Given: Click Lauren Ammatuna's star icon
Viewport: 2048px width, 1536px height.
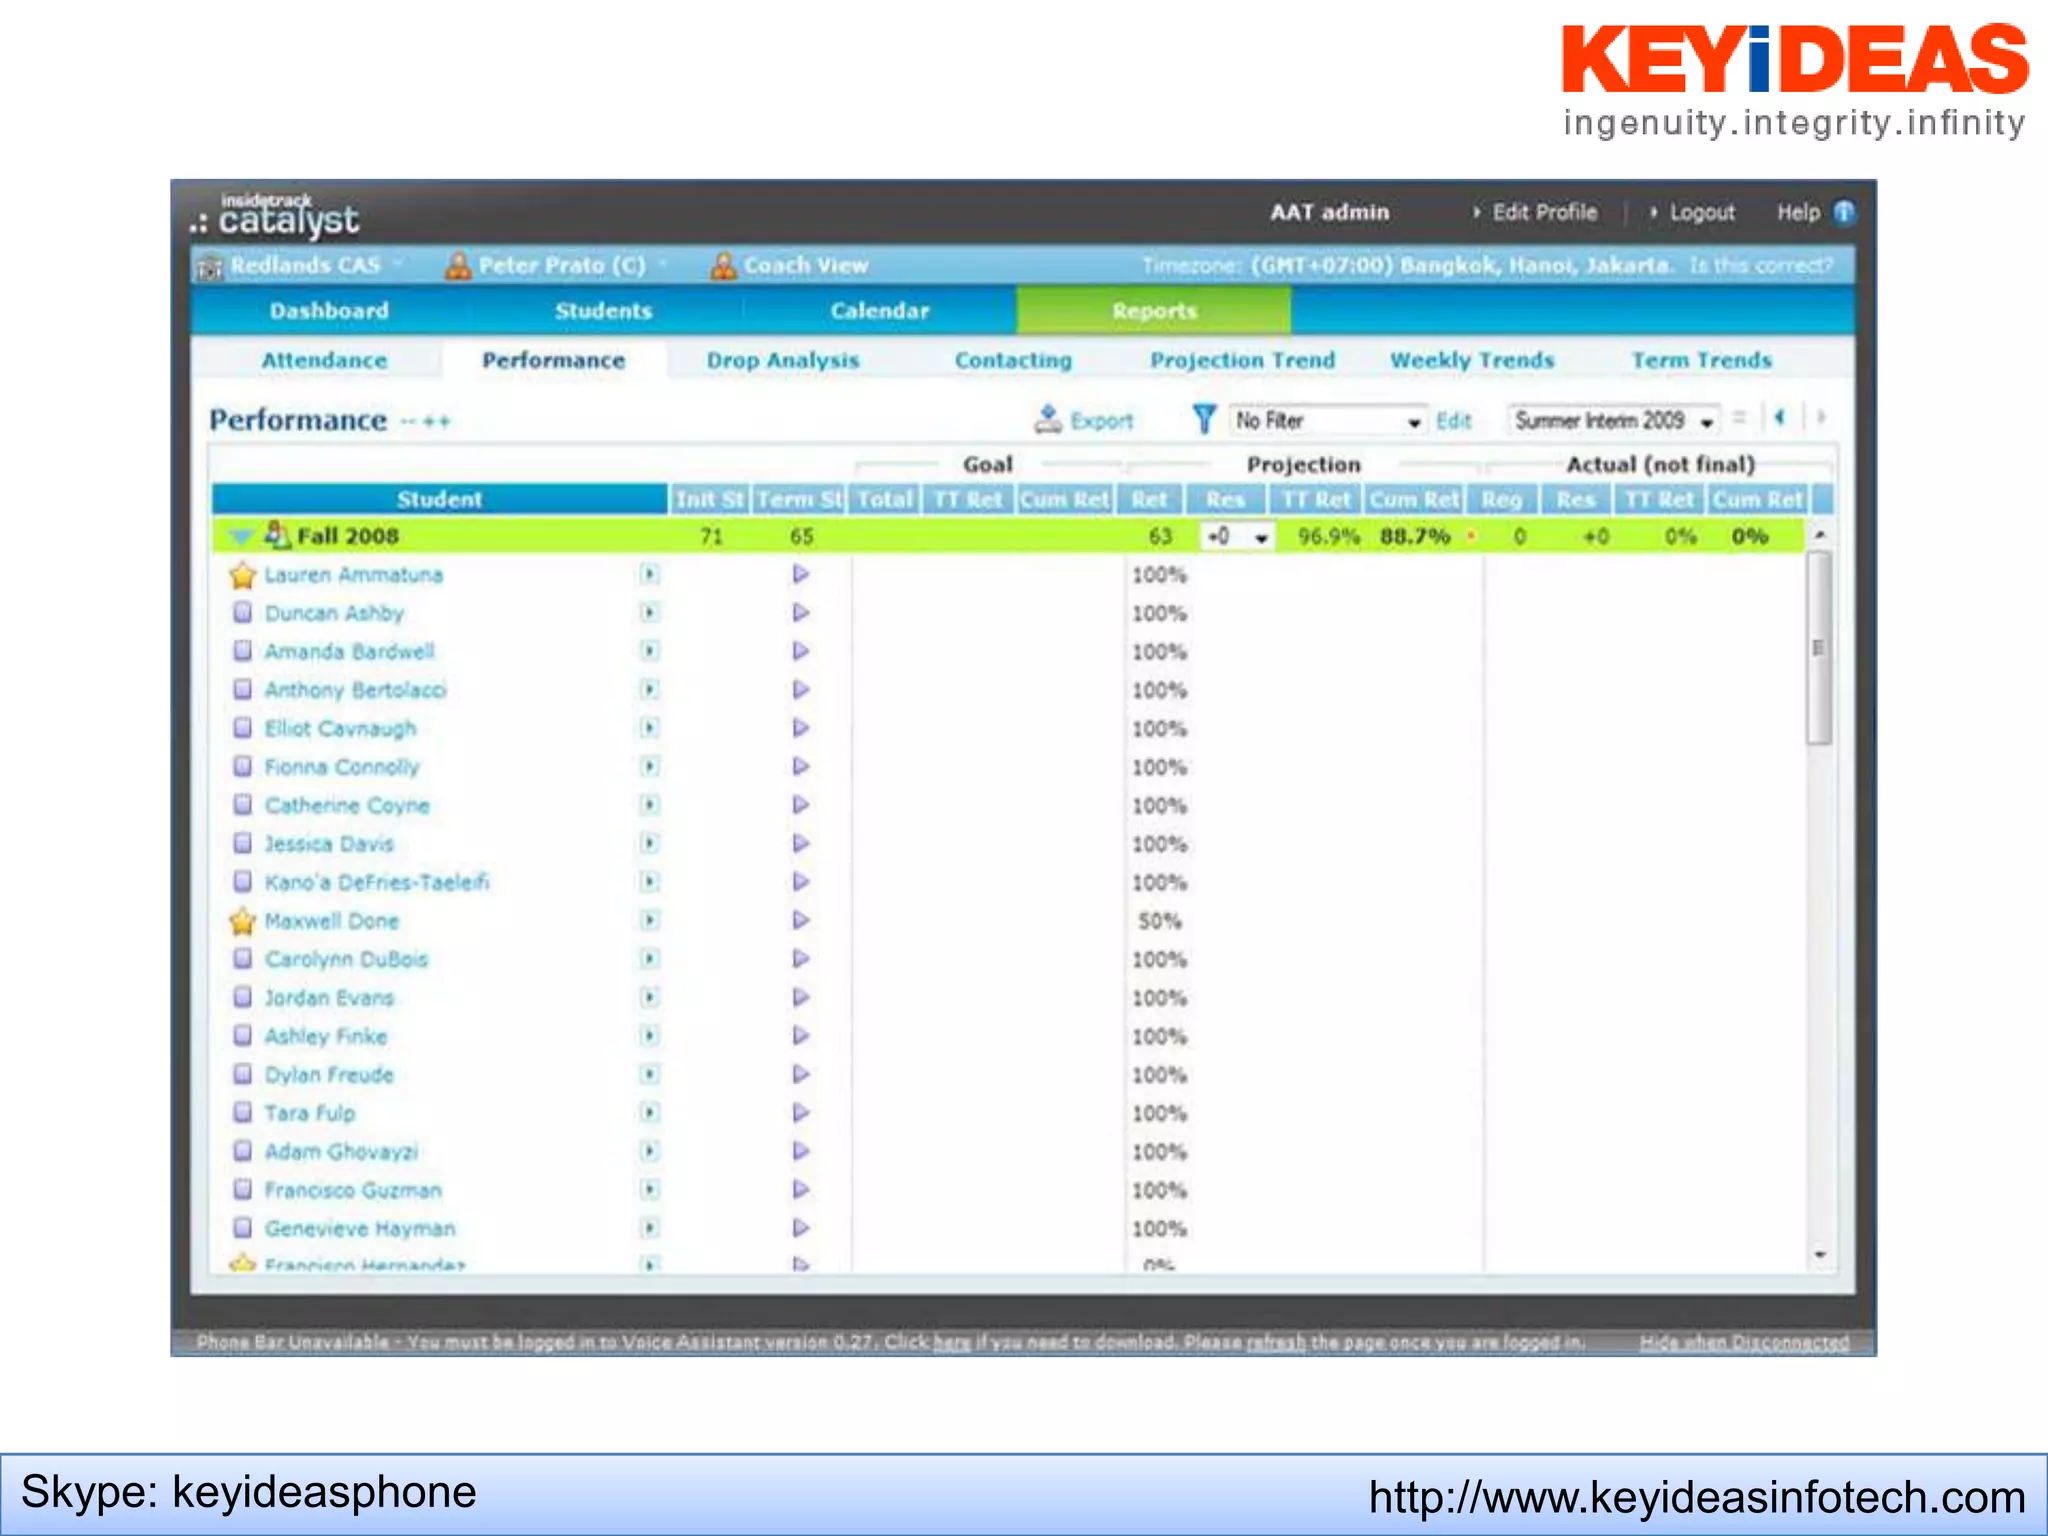Looking at the screenshot, I should 242,575.
